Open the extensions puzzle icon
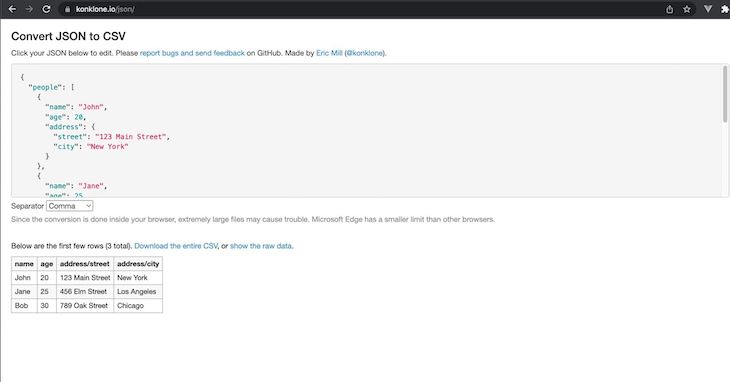Image resolution: width=730 pixels, height=382 pixels. [x=725, y=9]
